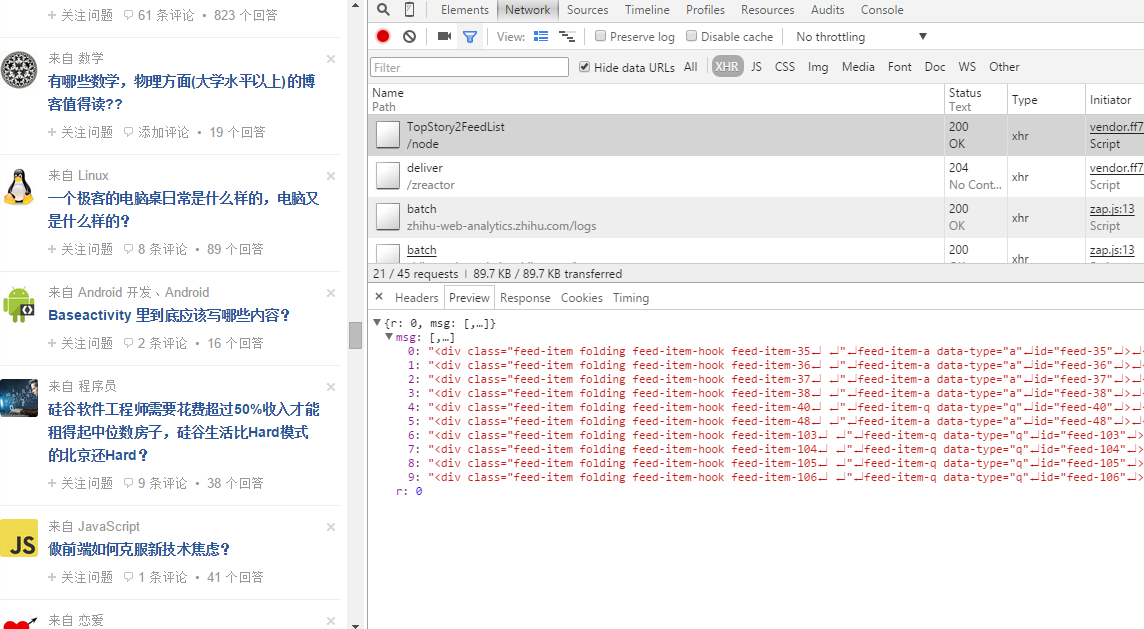1144x629 pixels.
Task: Switch to large request rows view
Action: (541, 36)
